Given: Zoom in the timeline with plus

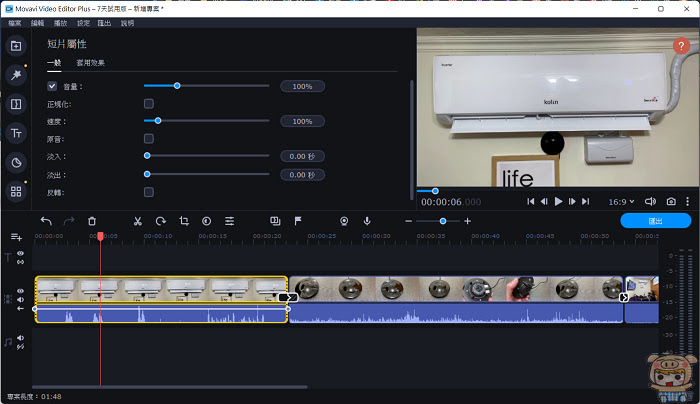Looking at the screenshot, I should [x=467, y=221].
